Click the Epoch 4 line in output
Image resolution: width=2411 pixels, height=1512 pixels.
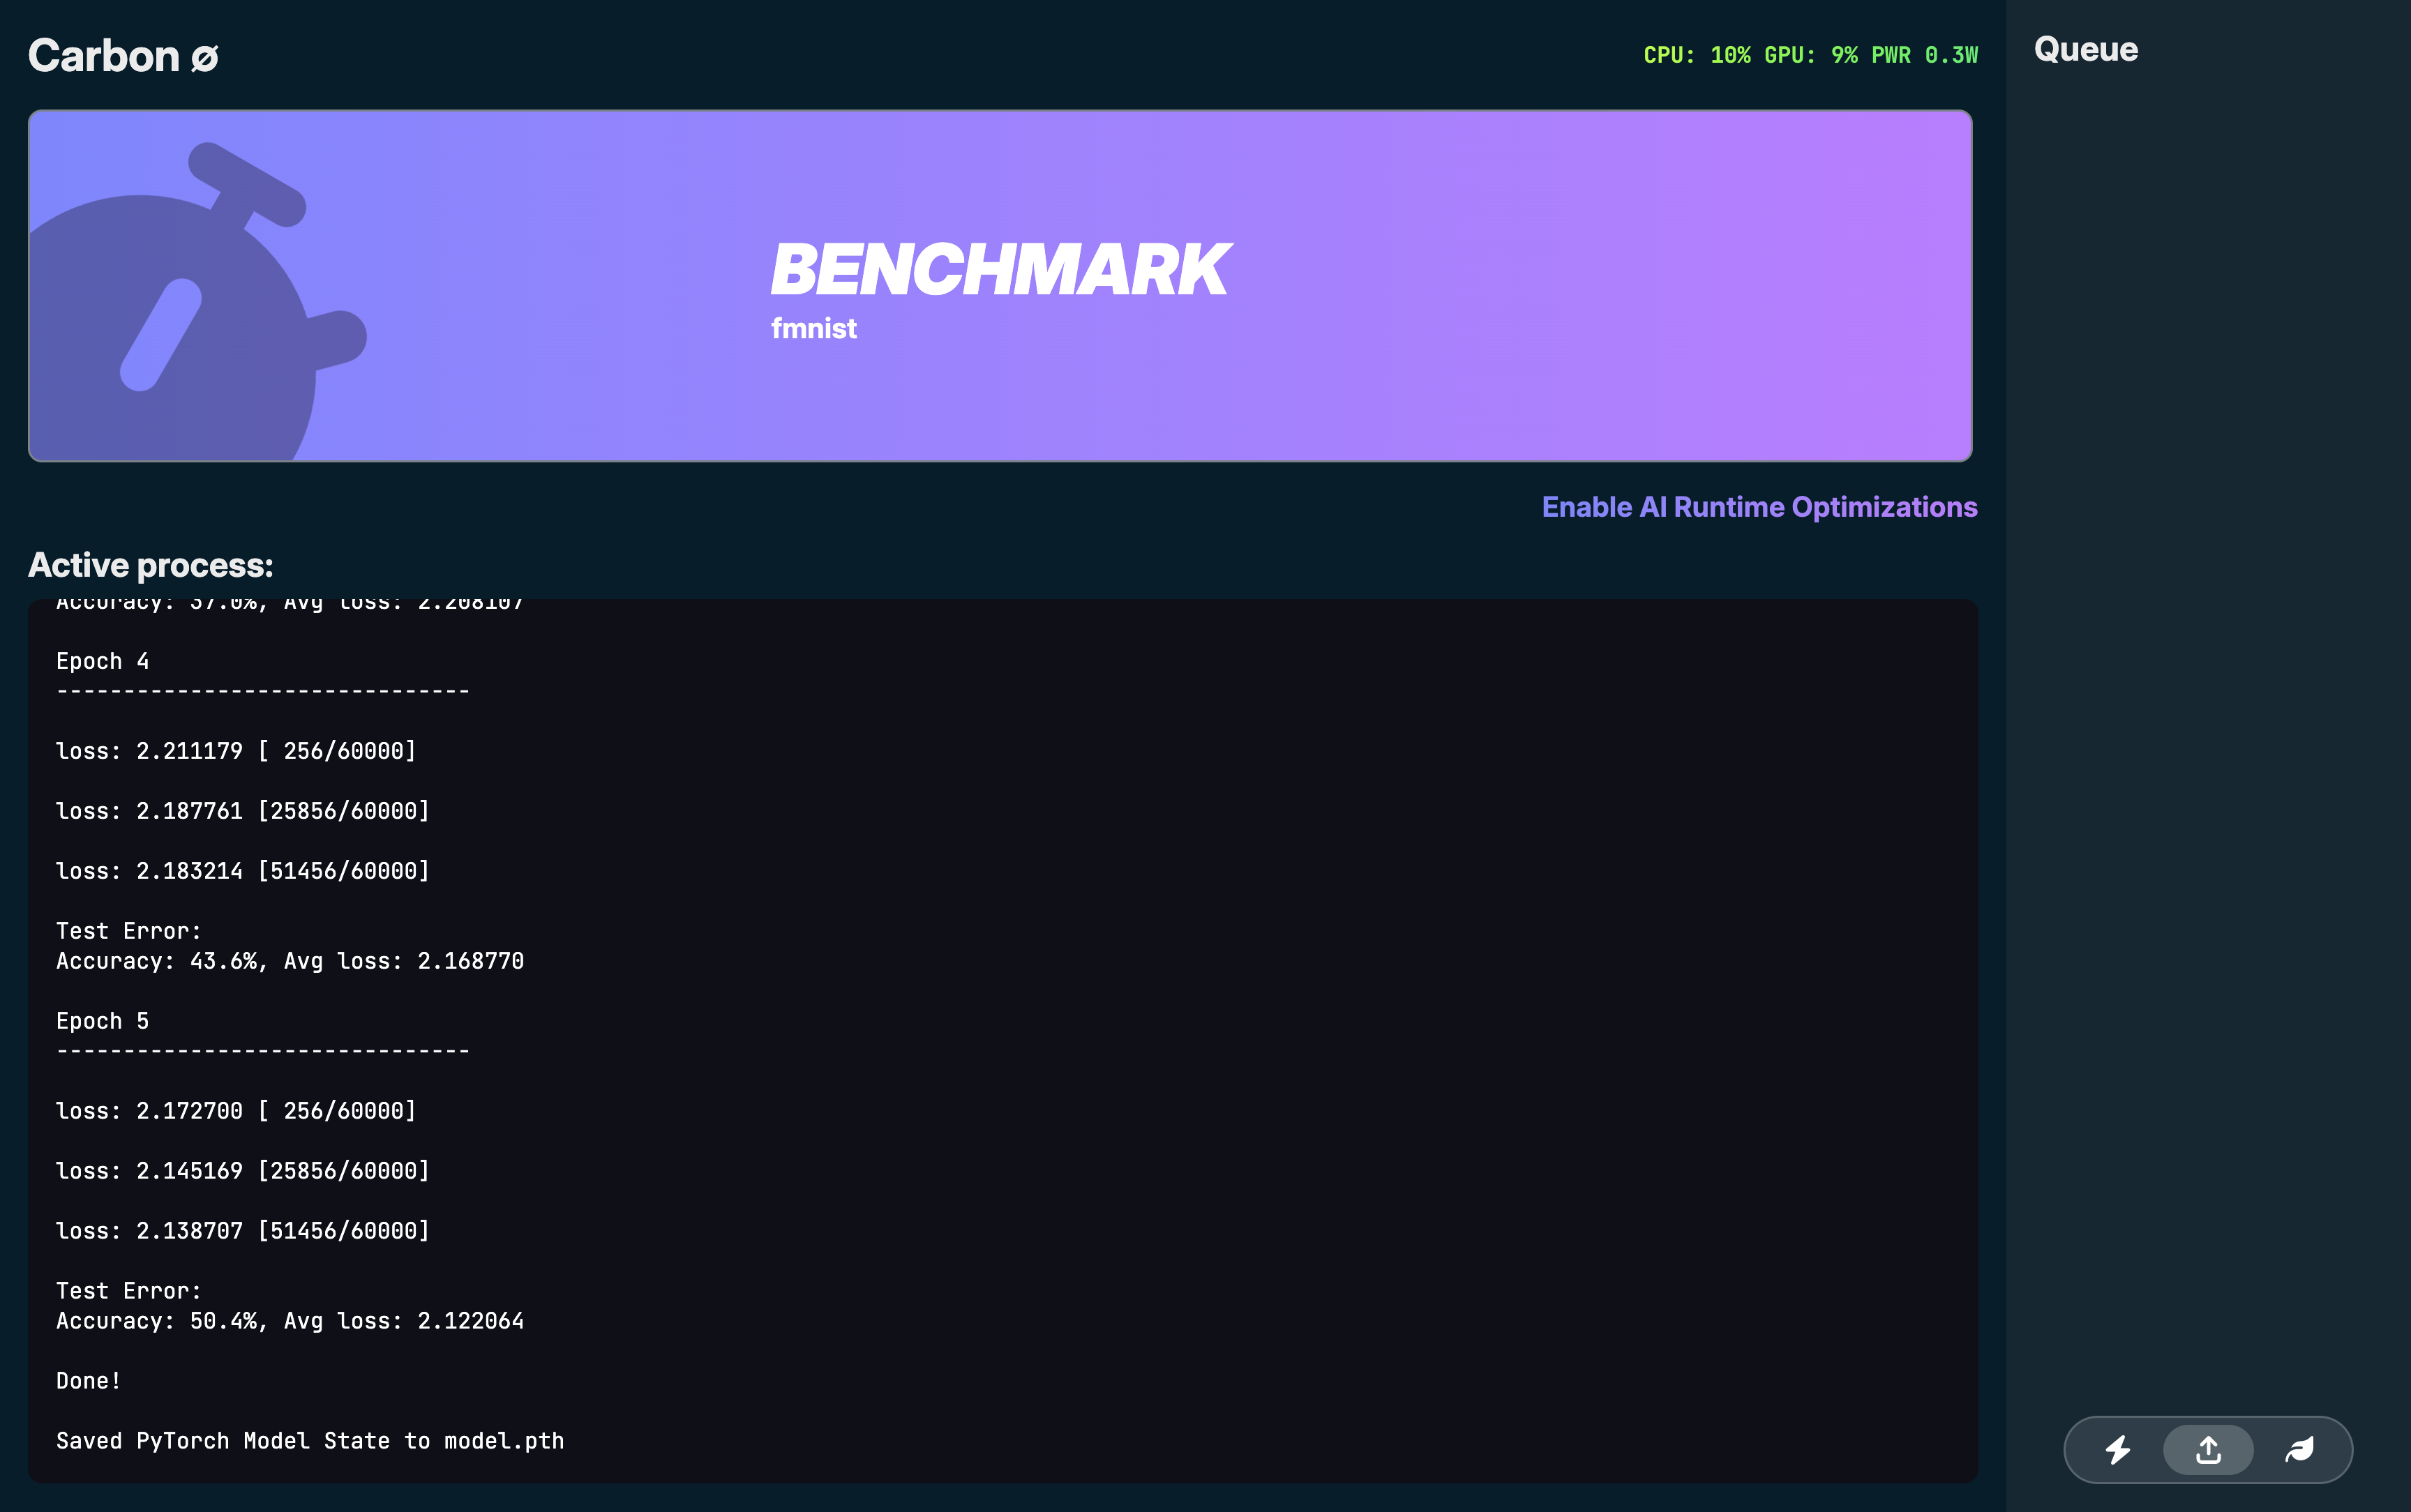coord(102,661)
